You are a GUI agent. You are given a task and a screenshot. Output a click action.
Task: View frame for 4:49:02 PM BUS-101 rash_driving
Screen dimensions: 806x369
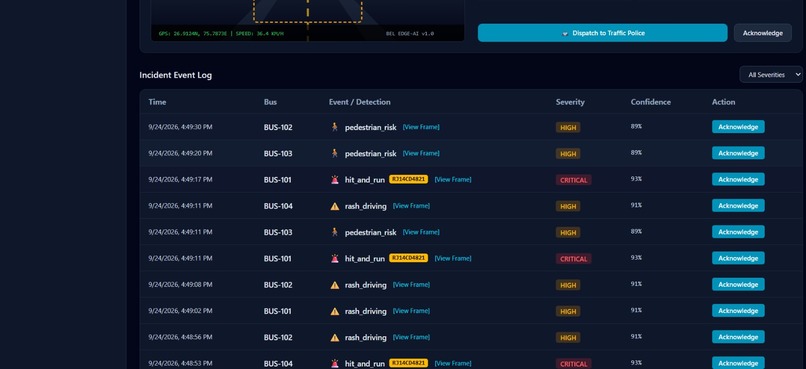(x=411, y=310)
